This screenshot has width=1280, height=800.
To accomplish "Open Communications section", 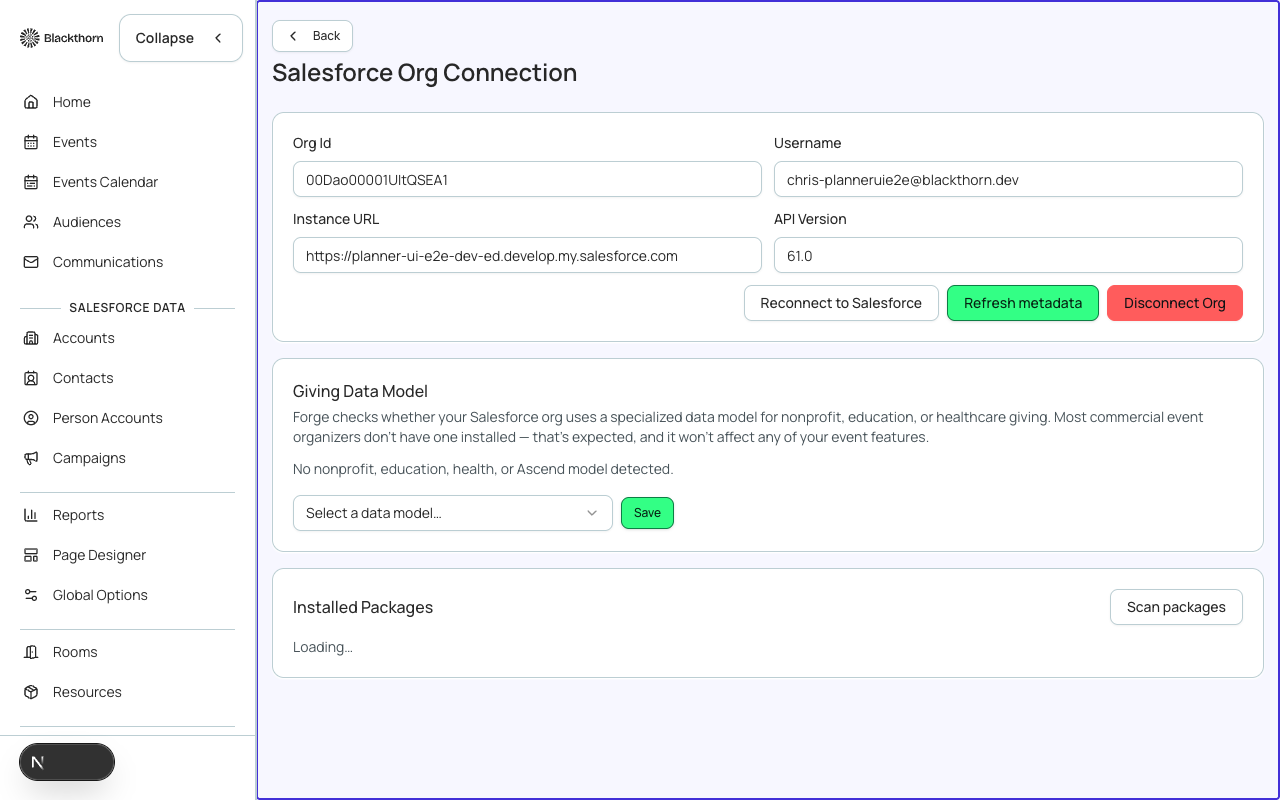I will click(x=127, y=262).
